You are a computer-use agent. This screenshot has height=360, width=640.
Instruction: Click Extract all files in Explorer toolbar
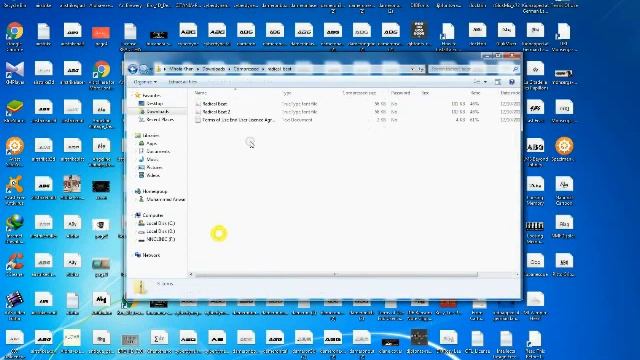click(183, 82)
